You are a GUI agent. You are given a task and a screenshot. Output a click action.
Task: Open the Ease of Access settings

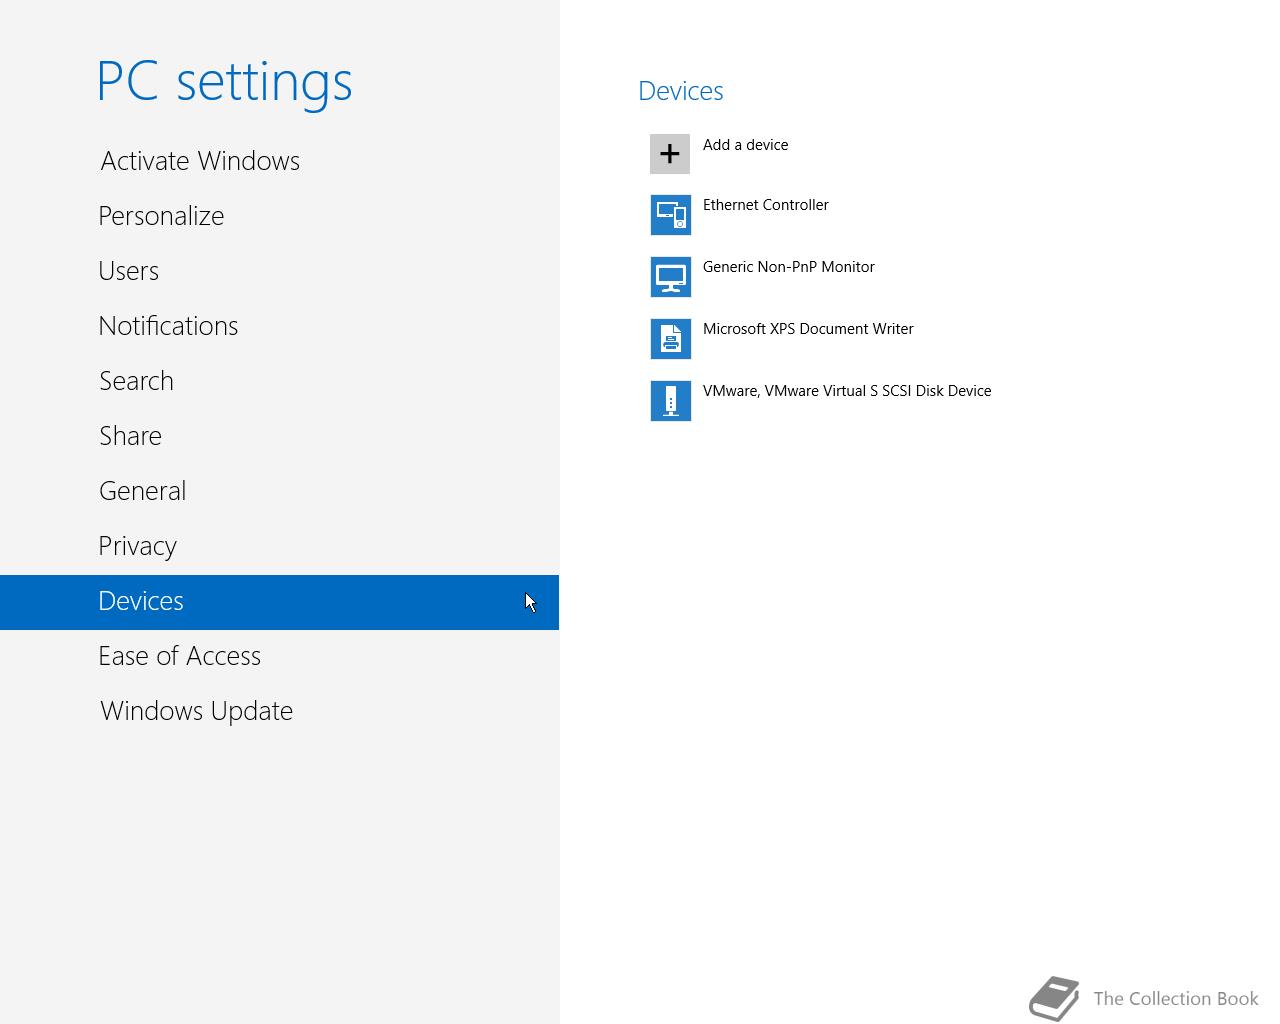pyautogui.click(x=279, y=656)
